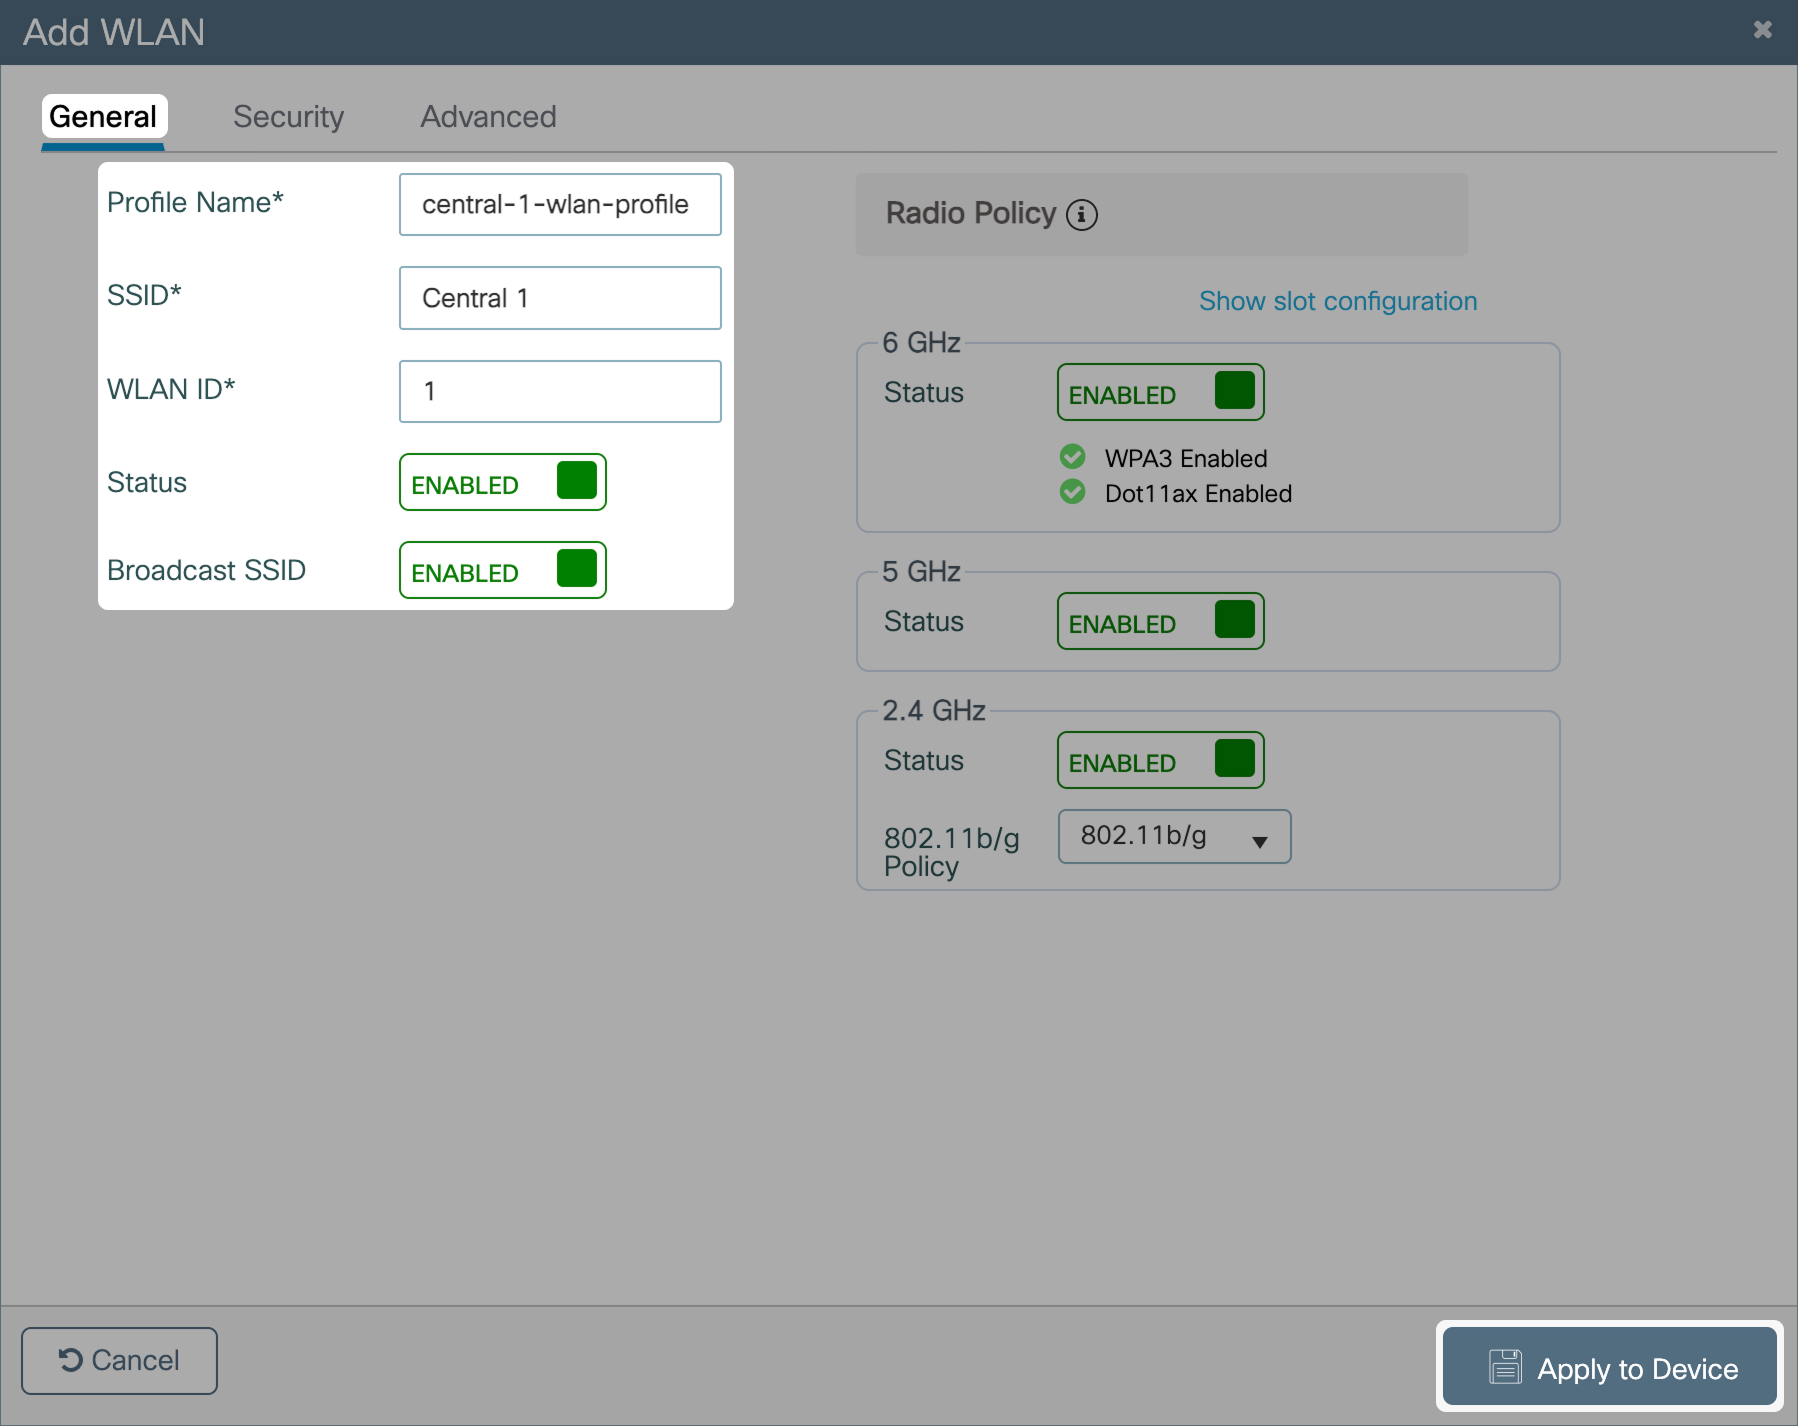Select the General tab

[103, 117]
